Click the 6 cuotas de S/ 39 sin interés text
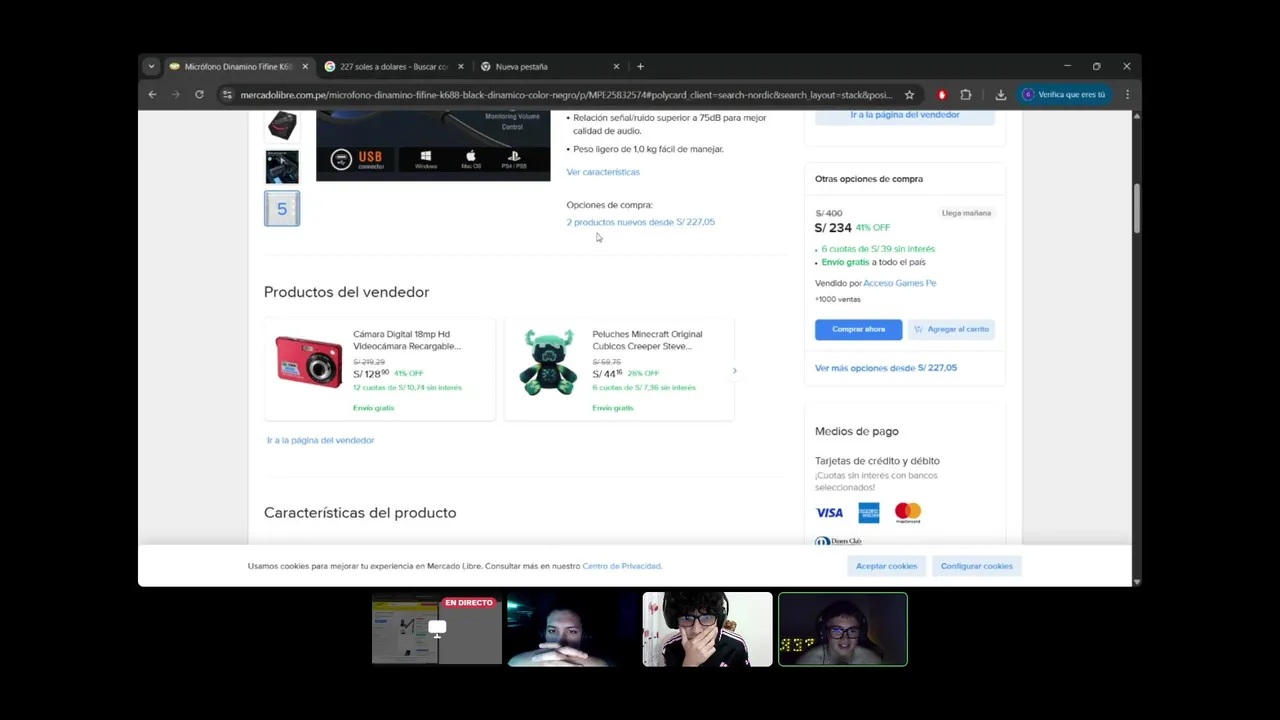This screenshot has width=1280, height=720. click(878, 249)
